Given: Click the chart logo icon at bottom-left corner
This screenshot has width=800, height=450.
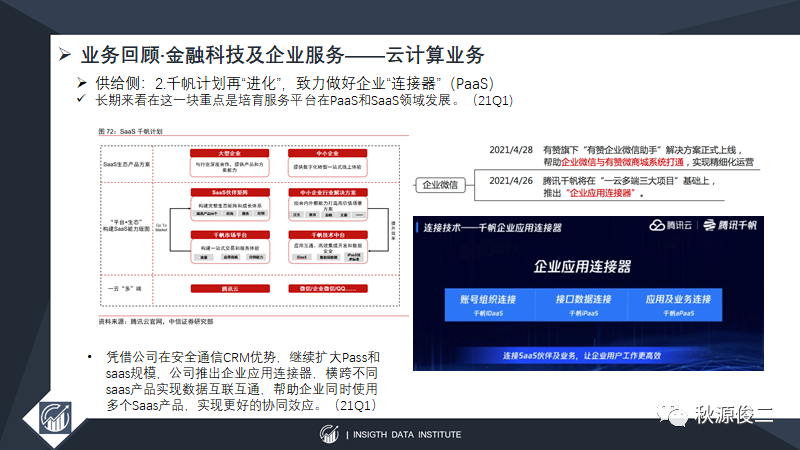Looking at the screenshot, I should [56, 417].
